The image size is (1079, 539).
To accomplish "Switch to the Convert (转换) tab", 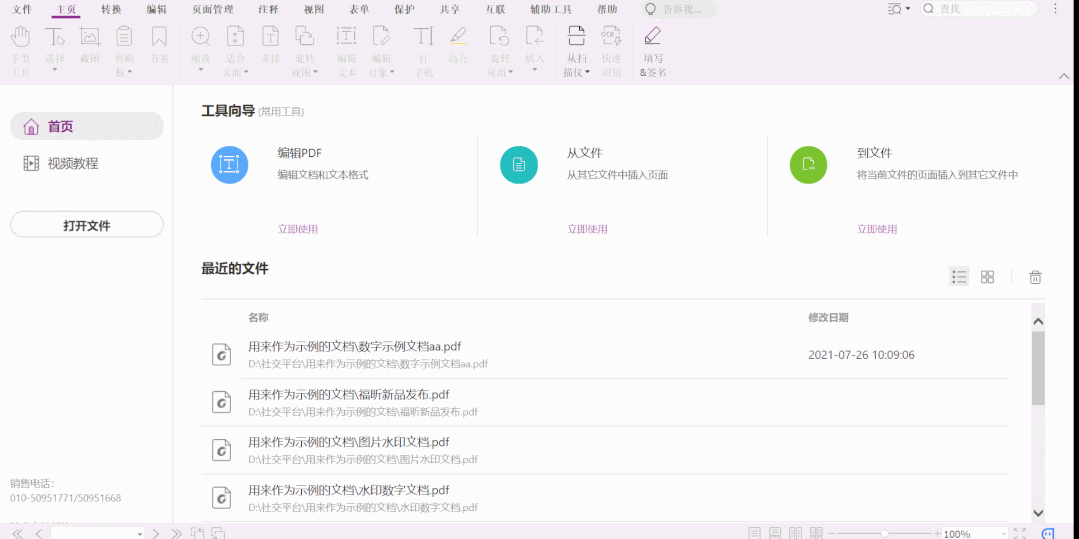I will tap(111, 10).
